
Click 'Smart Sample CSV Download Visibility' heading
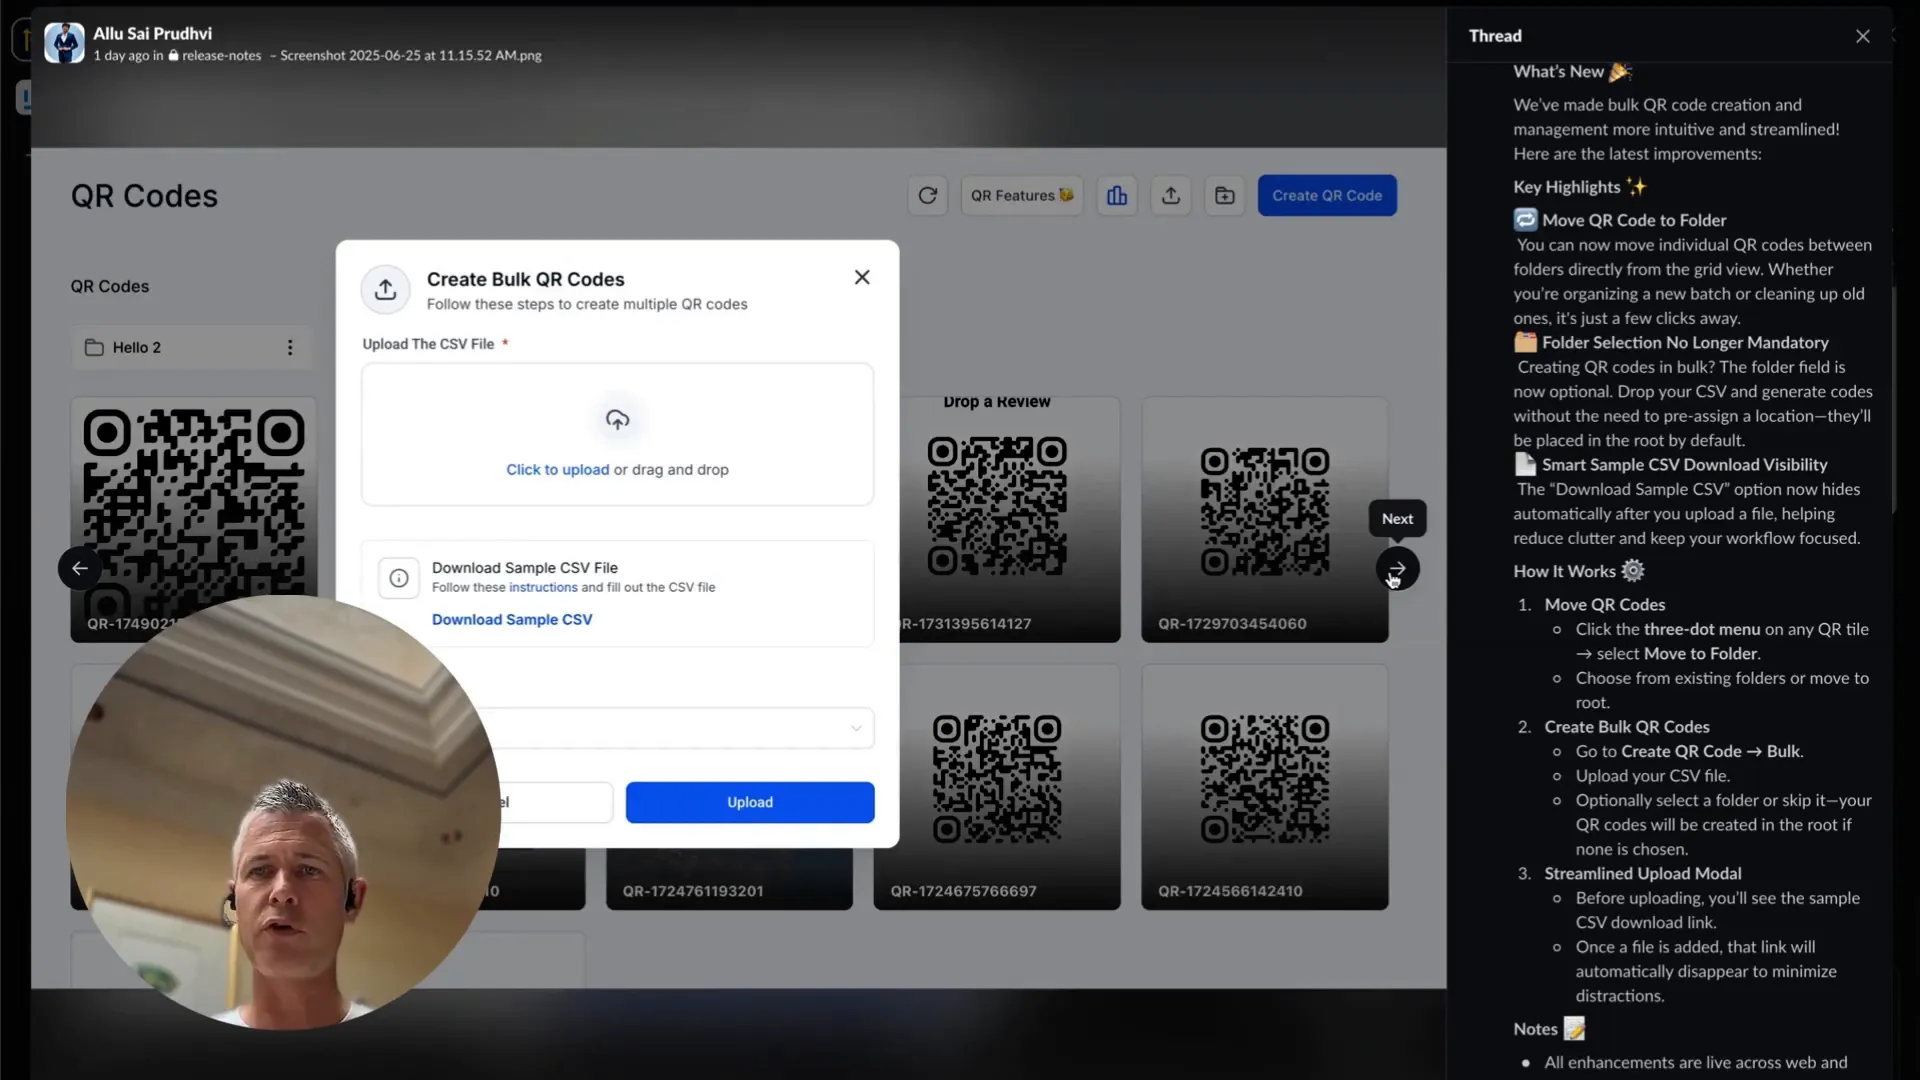click(x=1684, y=465)
